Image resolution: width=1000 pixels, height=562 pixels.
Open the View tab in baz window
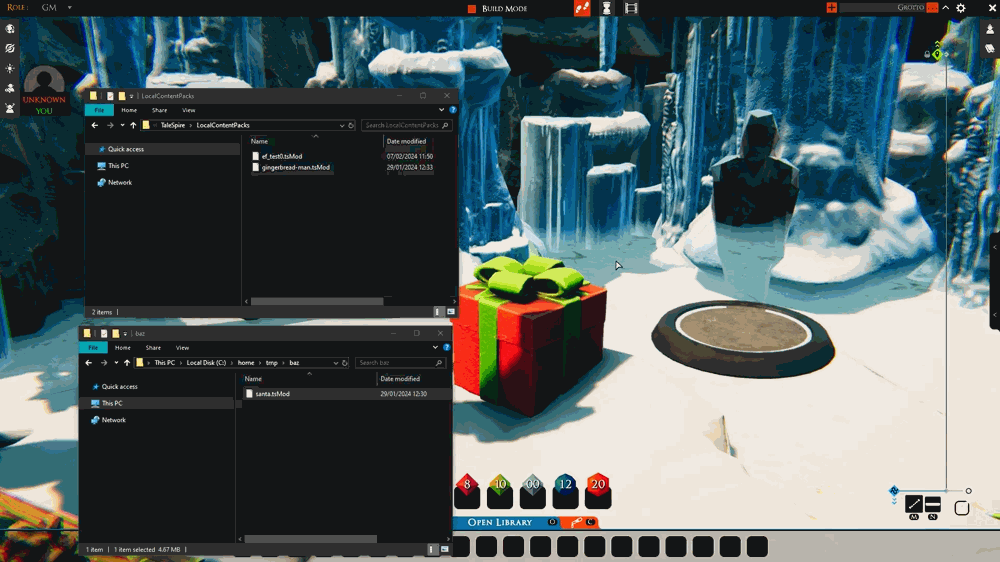(182, 348)
